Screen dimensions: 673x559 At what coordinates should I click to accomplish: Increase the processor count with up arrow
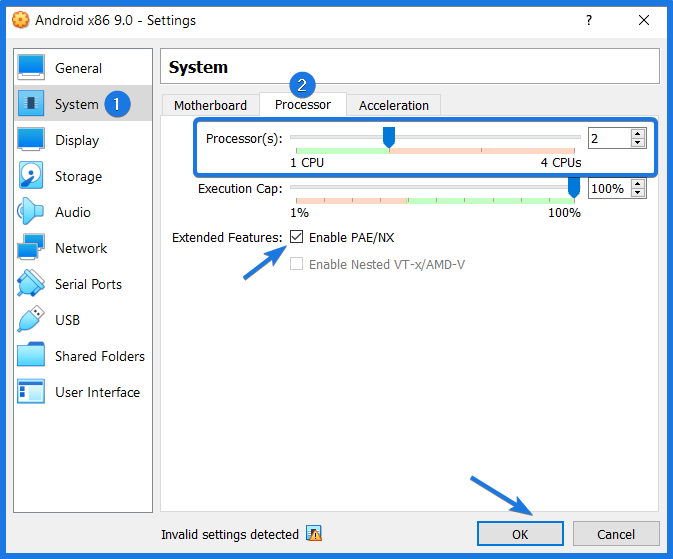pyautogui.click(x=638, y=134)
